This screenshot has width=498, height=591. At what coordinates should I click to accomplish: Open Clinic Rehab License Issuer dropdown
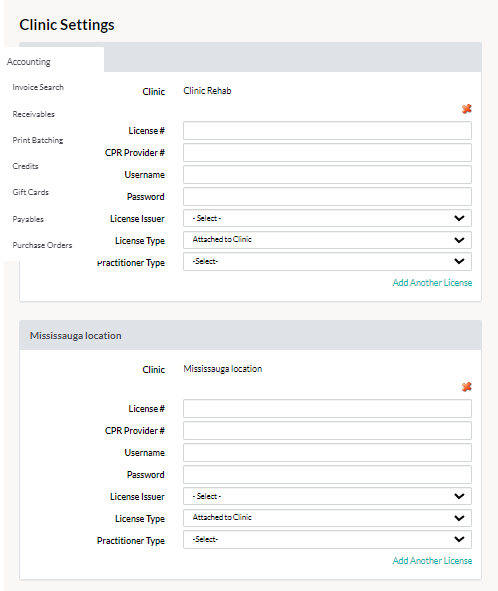327,218
